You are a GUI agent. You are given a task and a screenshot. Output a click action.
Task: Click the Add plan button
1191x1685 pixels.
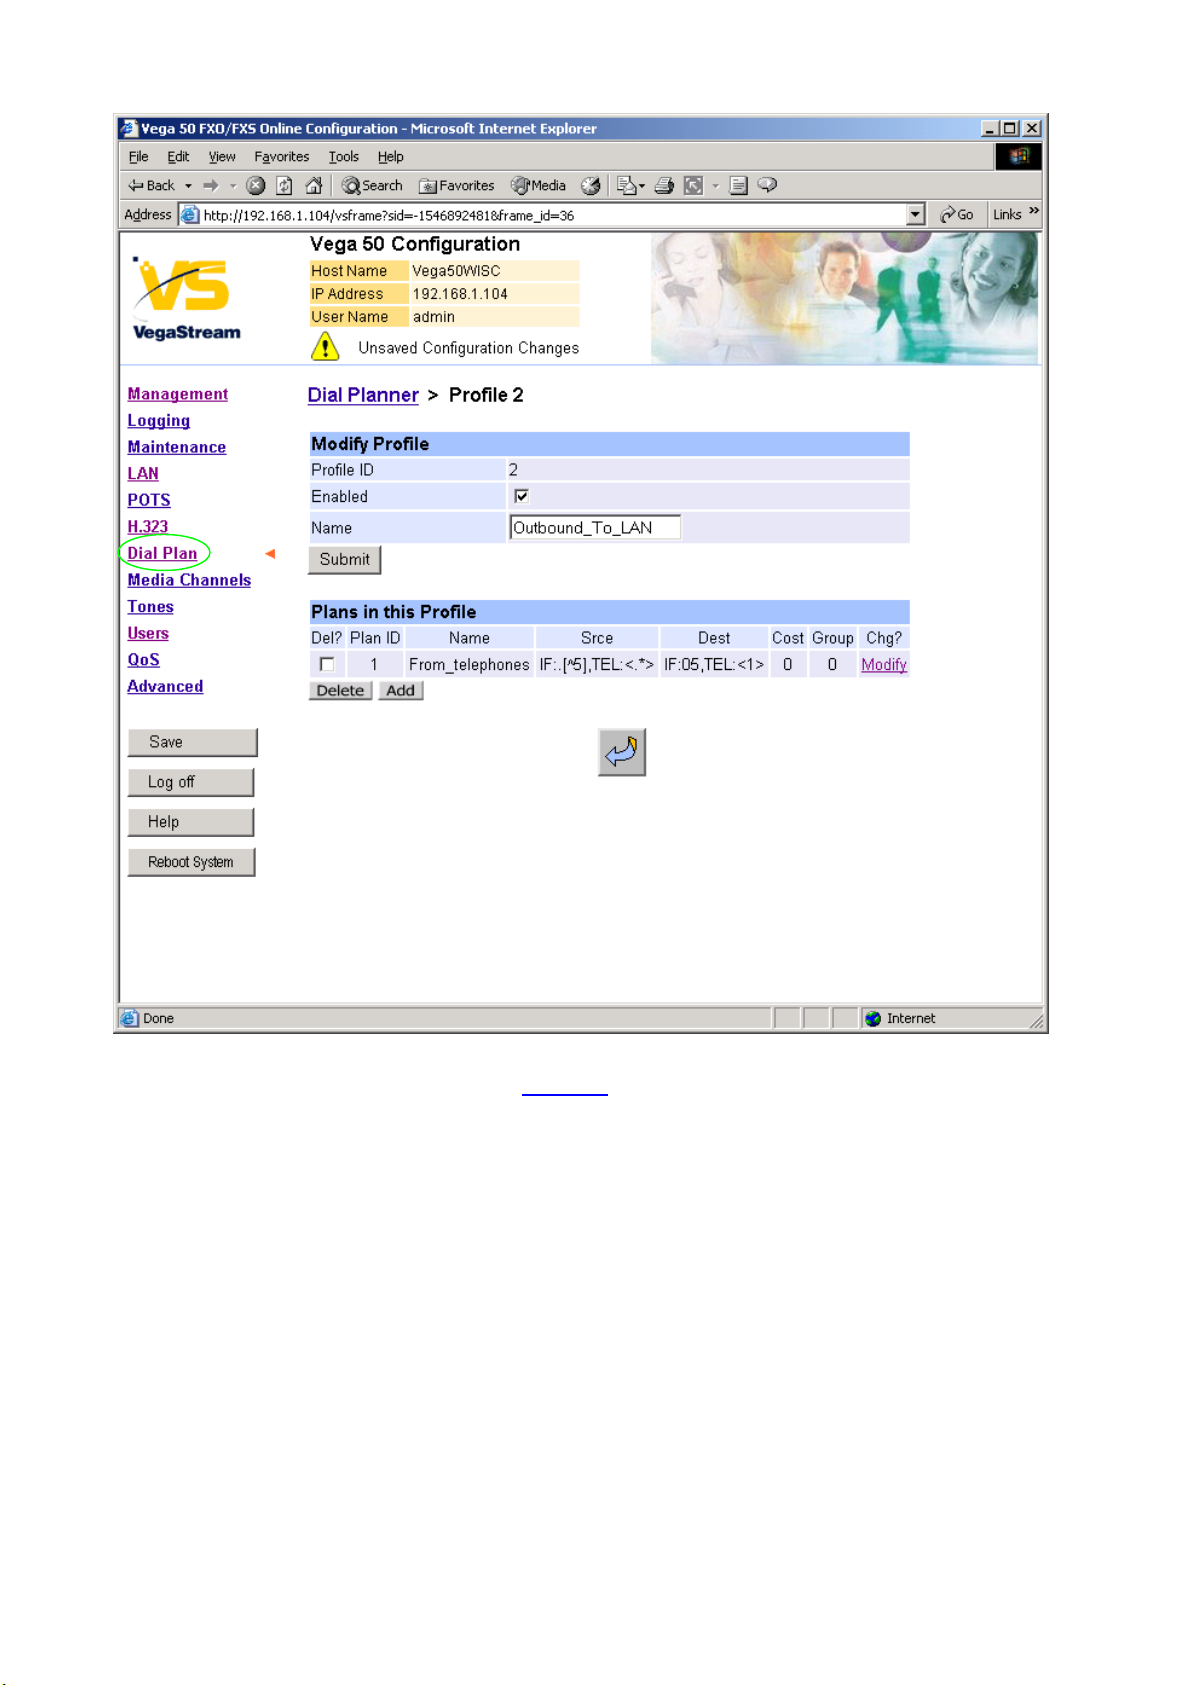tap(400, 690)
